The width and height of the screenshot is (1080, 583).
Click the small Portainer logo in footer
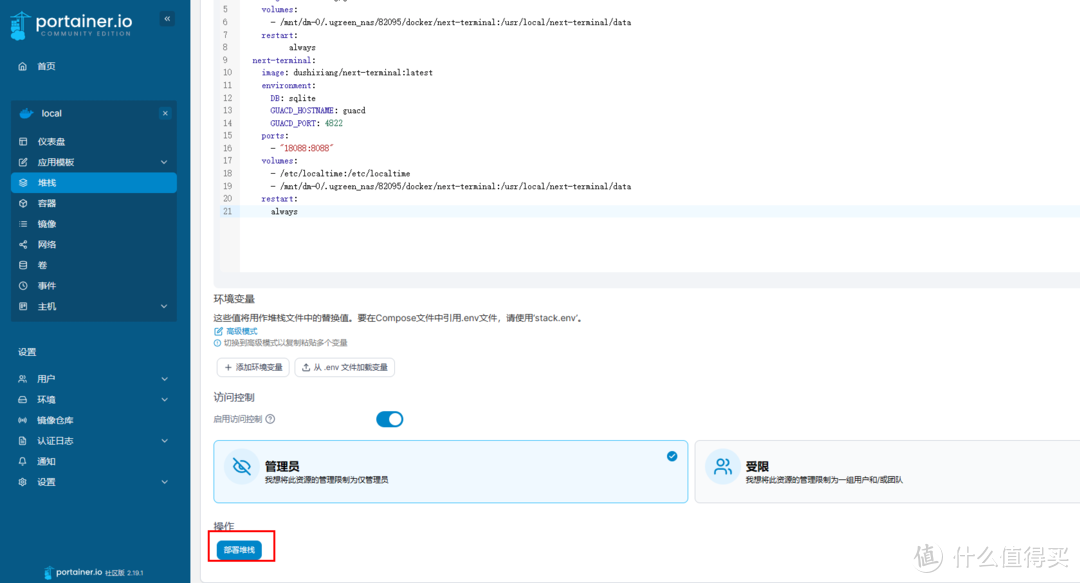[48, 573]
